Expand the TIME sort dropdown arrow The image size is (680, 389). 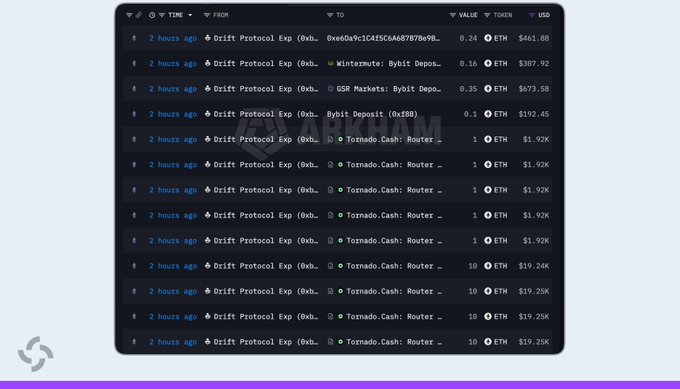pyautogui.click(x=190, y=15)
